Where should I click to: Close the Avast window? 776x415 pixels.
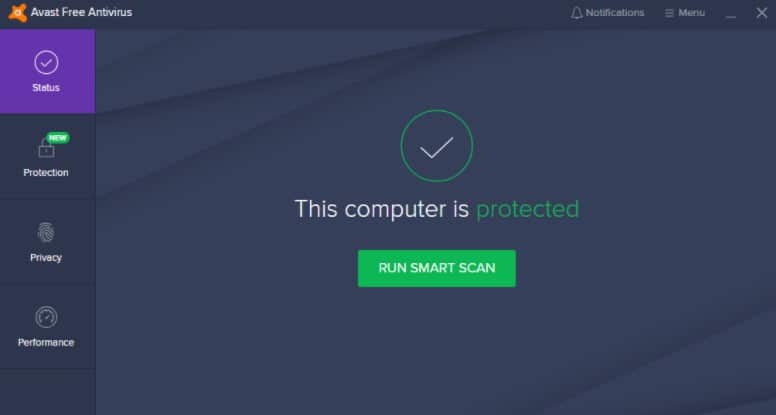point(762,13)
